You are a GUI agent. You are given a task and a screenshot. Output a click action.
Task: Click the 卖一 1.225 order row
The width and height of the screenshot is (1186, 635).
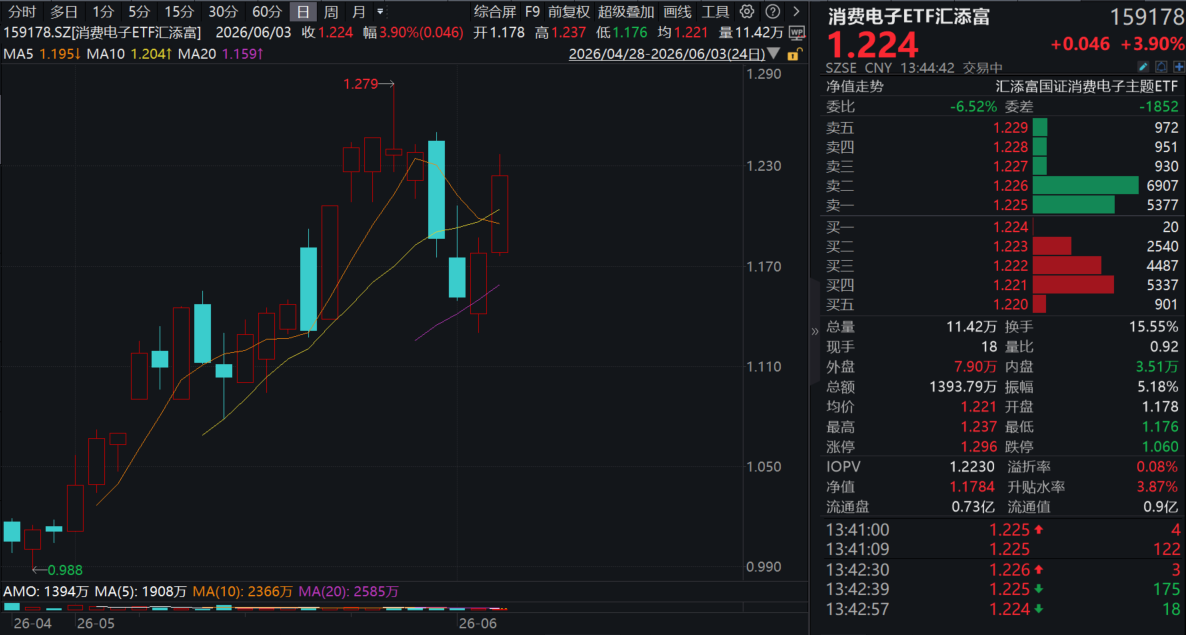pyautogui.click(x=1002, y=206)
